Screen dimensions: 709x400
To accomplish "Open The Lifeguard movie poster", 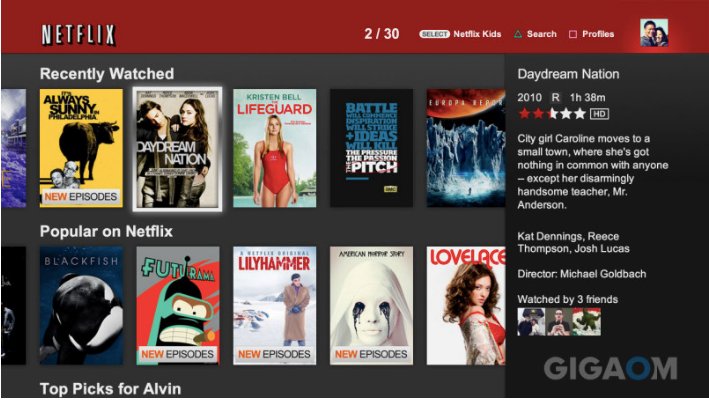I will click(274, 148).
